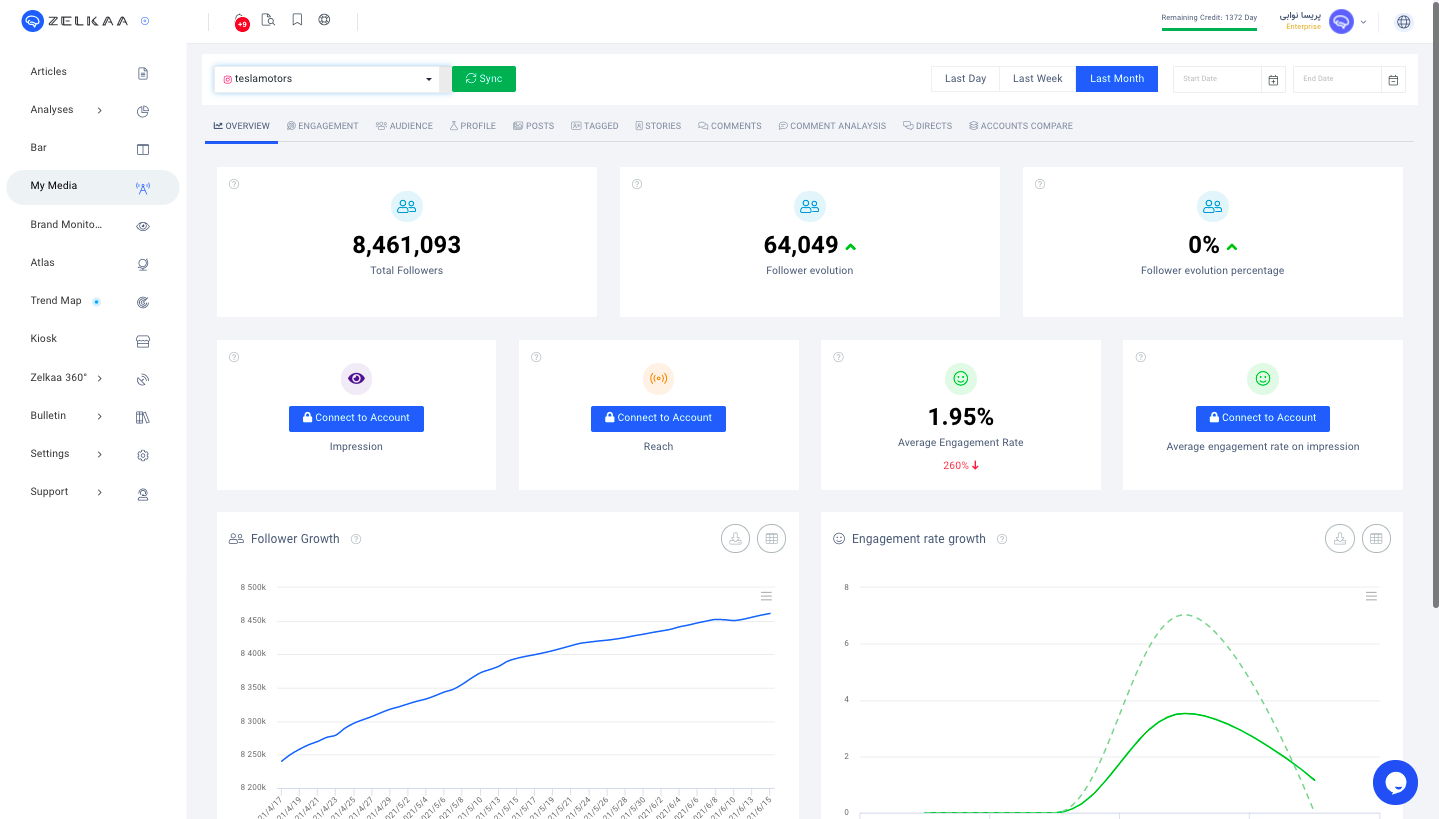Switch to Last Week time filter
This screenshot has width=1439, height=819.
1036,78
